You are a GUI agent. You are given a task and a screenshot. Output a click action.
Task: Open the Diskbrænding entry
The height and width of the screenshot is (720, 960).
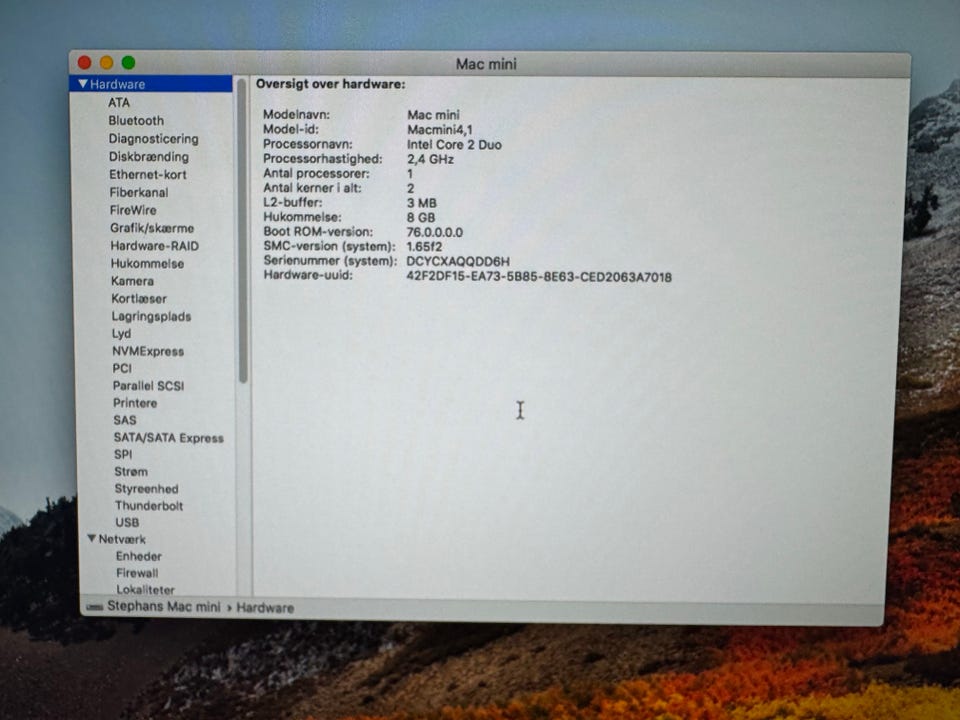[x=149, y=156]
